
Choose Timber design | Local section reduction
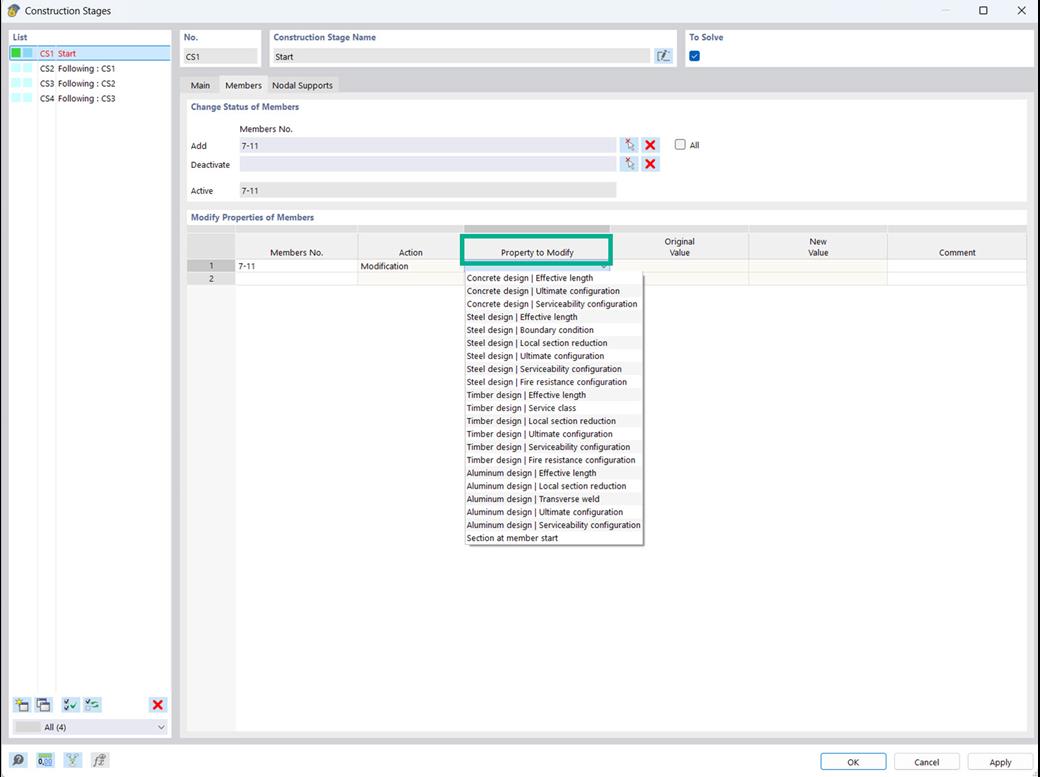[x=553, y=421]
